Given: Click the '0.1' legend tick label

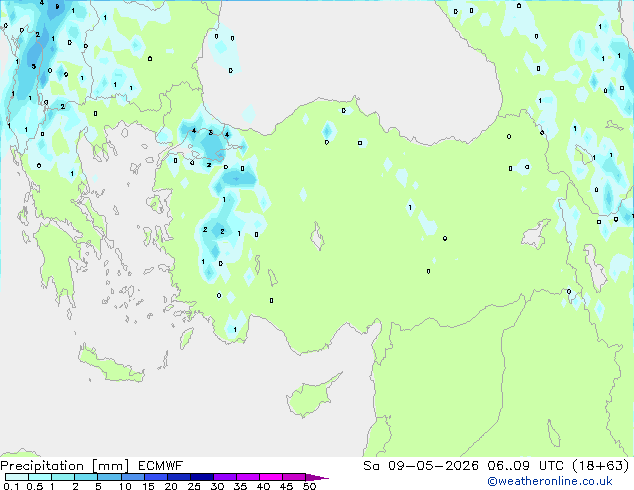Looking at the screenshot, I should click(x=11, y=486).
